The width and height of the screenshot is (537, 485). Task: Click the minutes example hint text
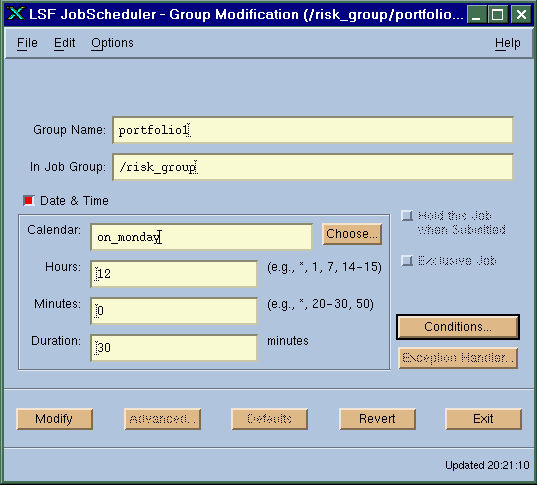320,304
